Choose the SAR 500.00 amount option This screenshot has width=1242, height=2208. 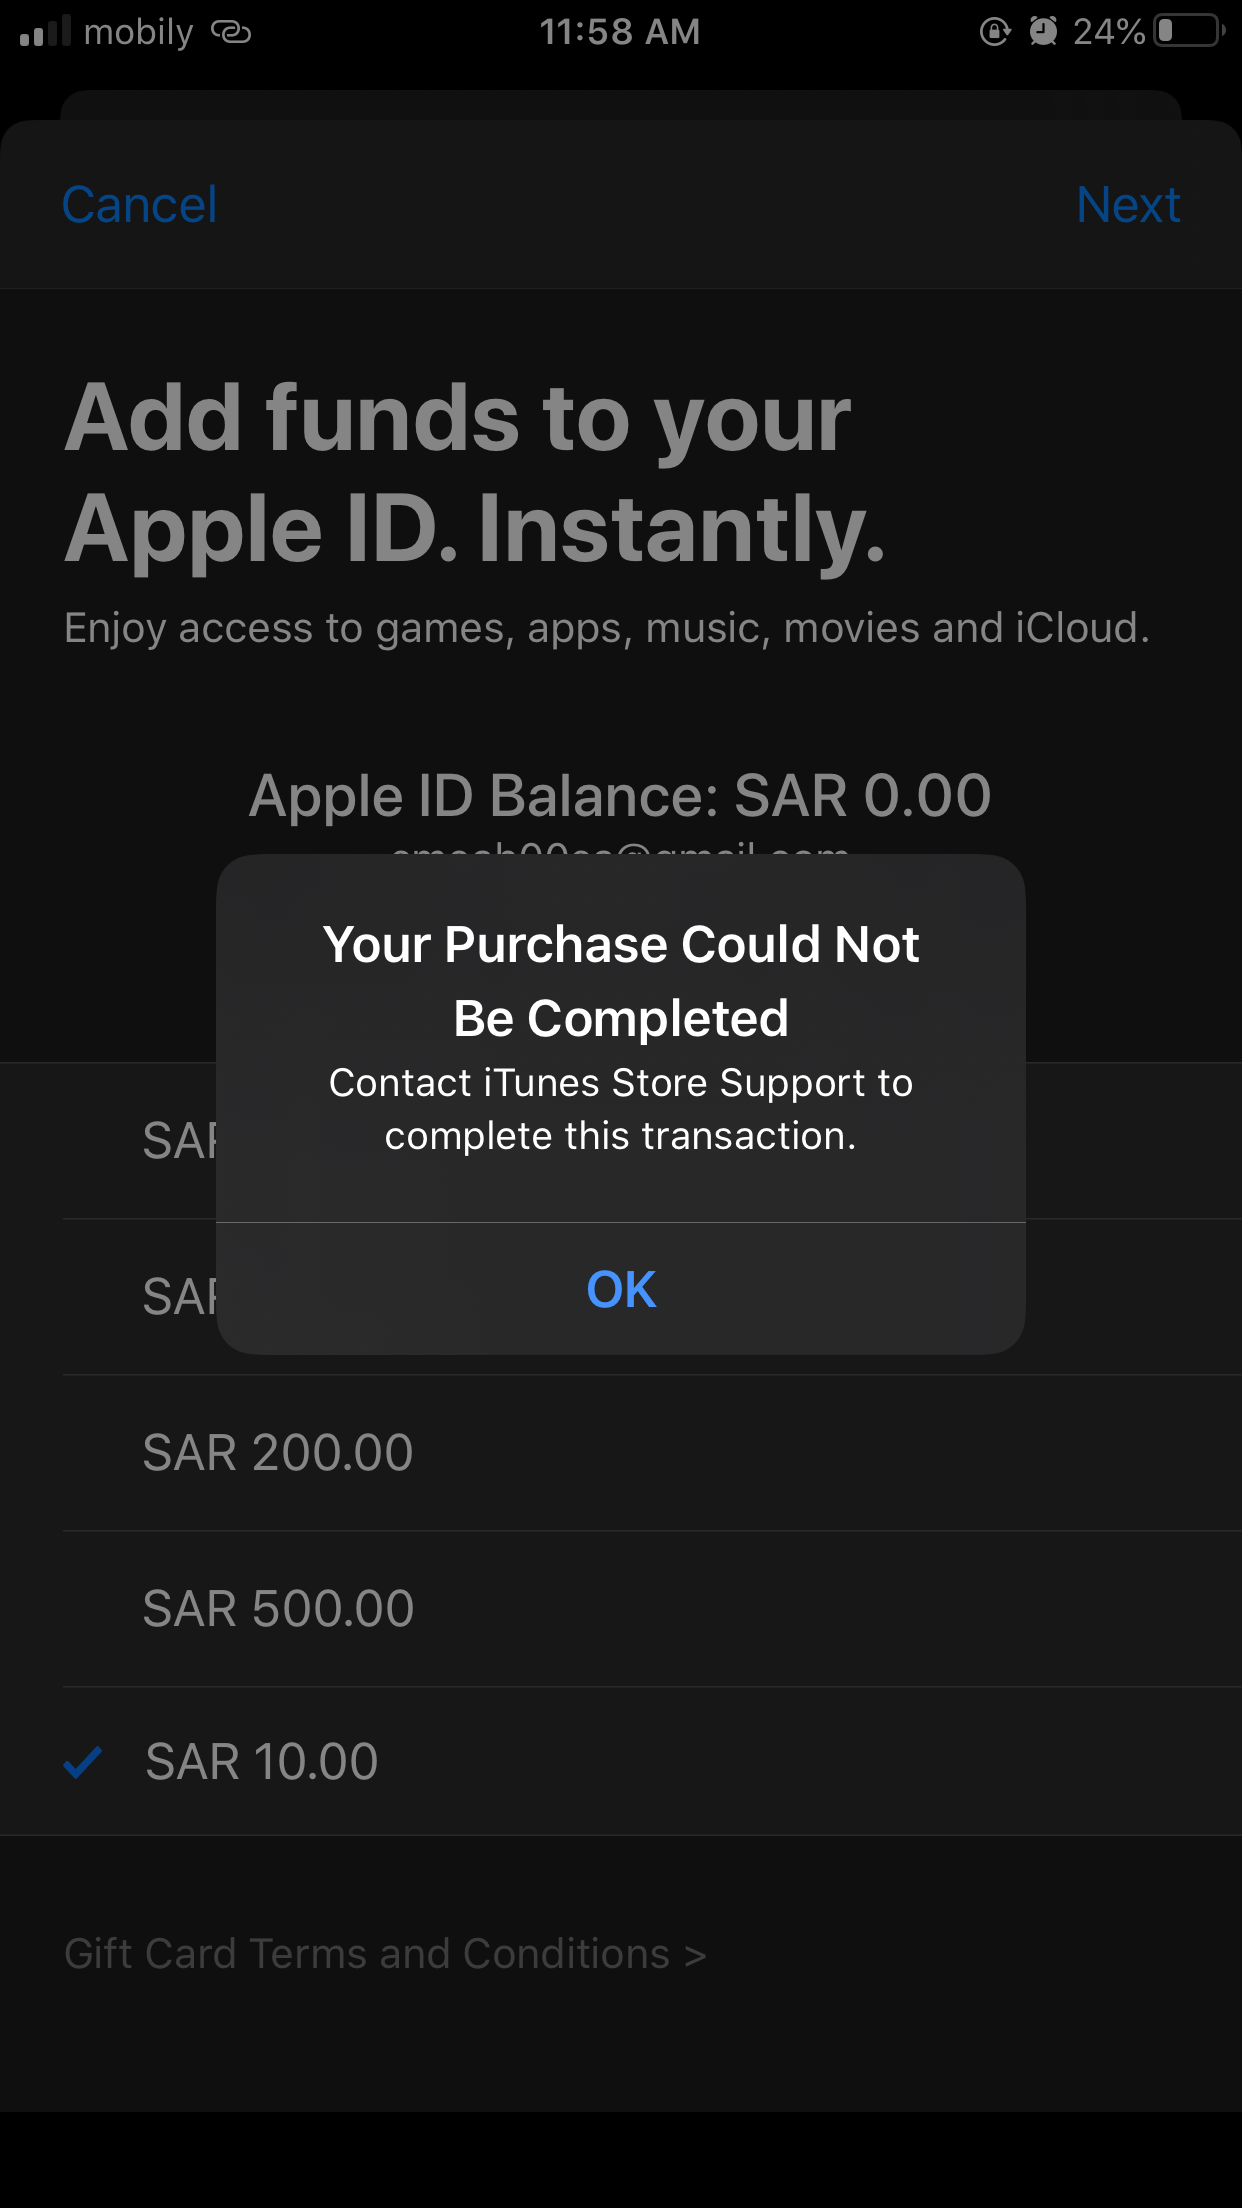click(x=278, y=1609)
